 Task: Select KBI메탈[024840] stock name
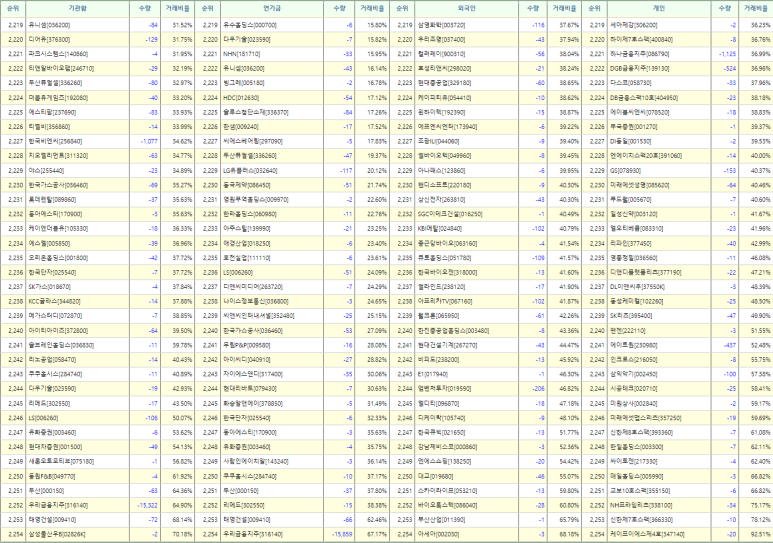point(440,229)
